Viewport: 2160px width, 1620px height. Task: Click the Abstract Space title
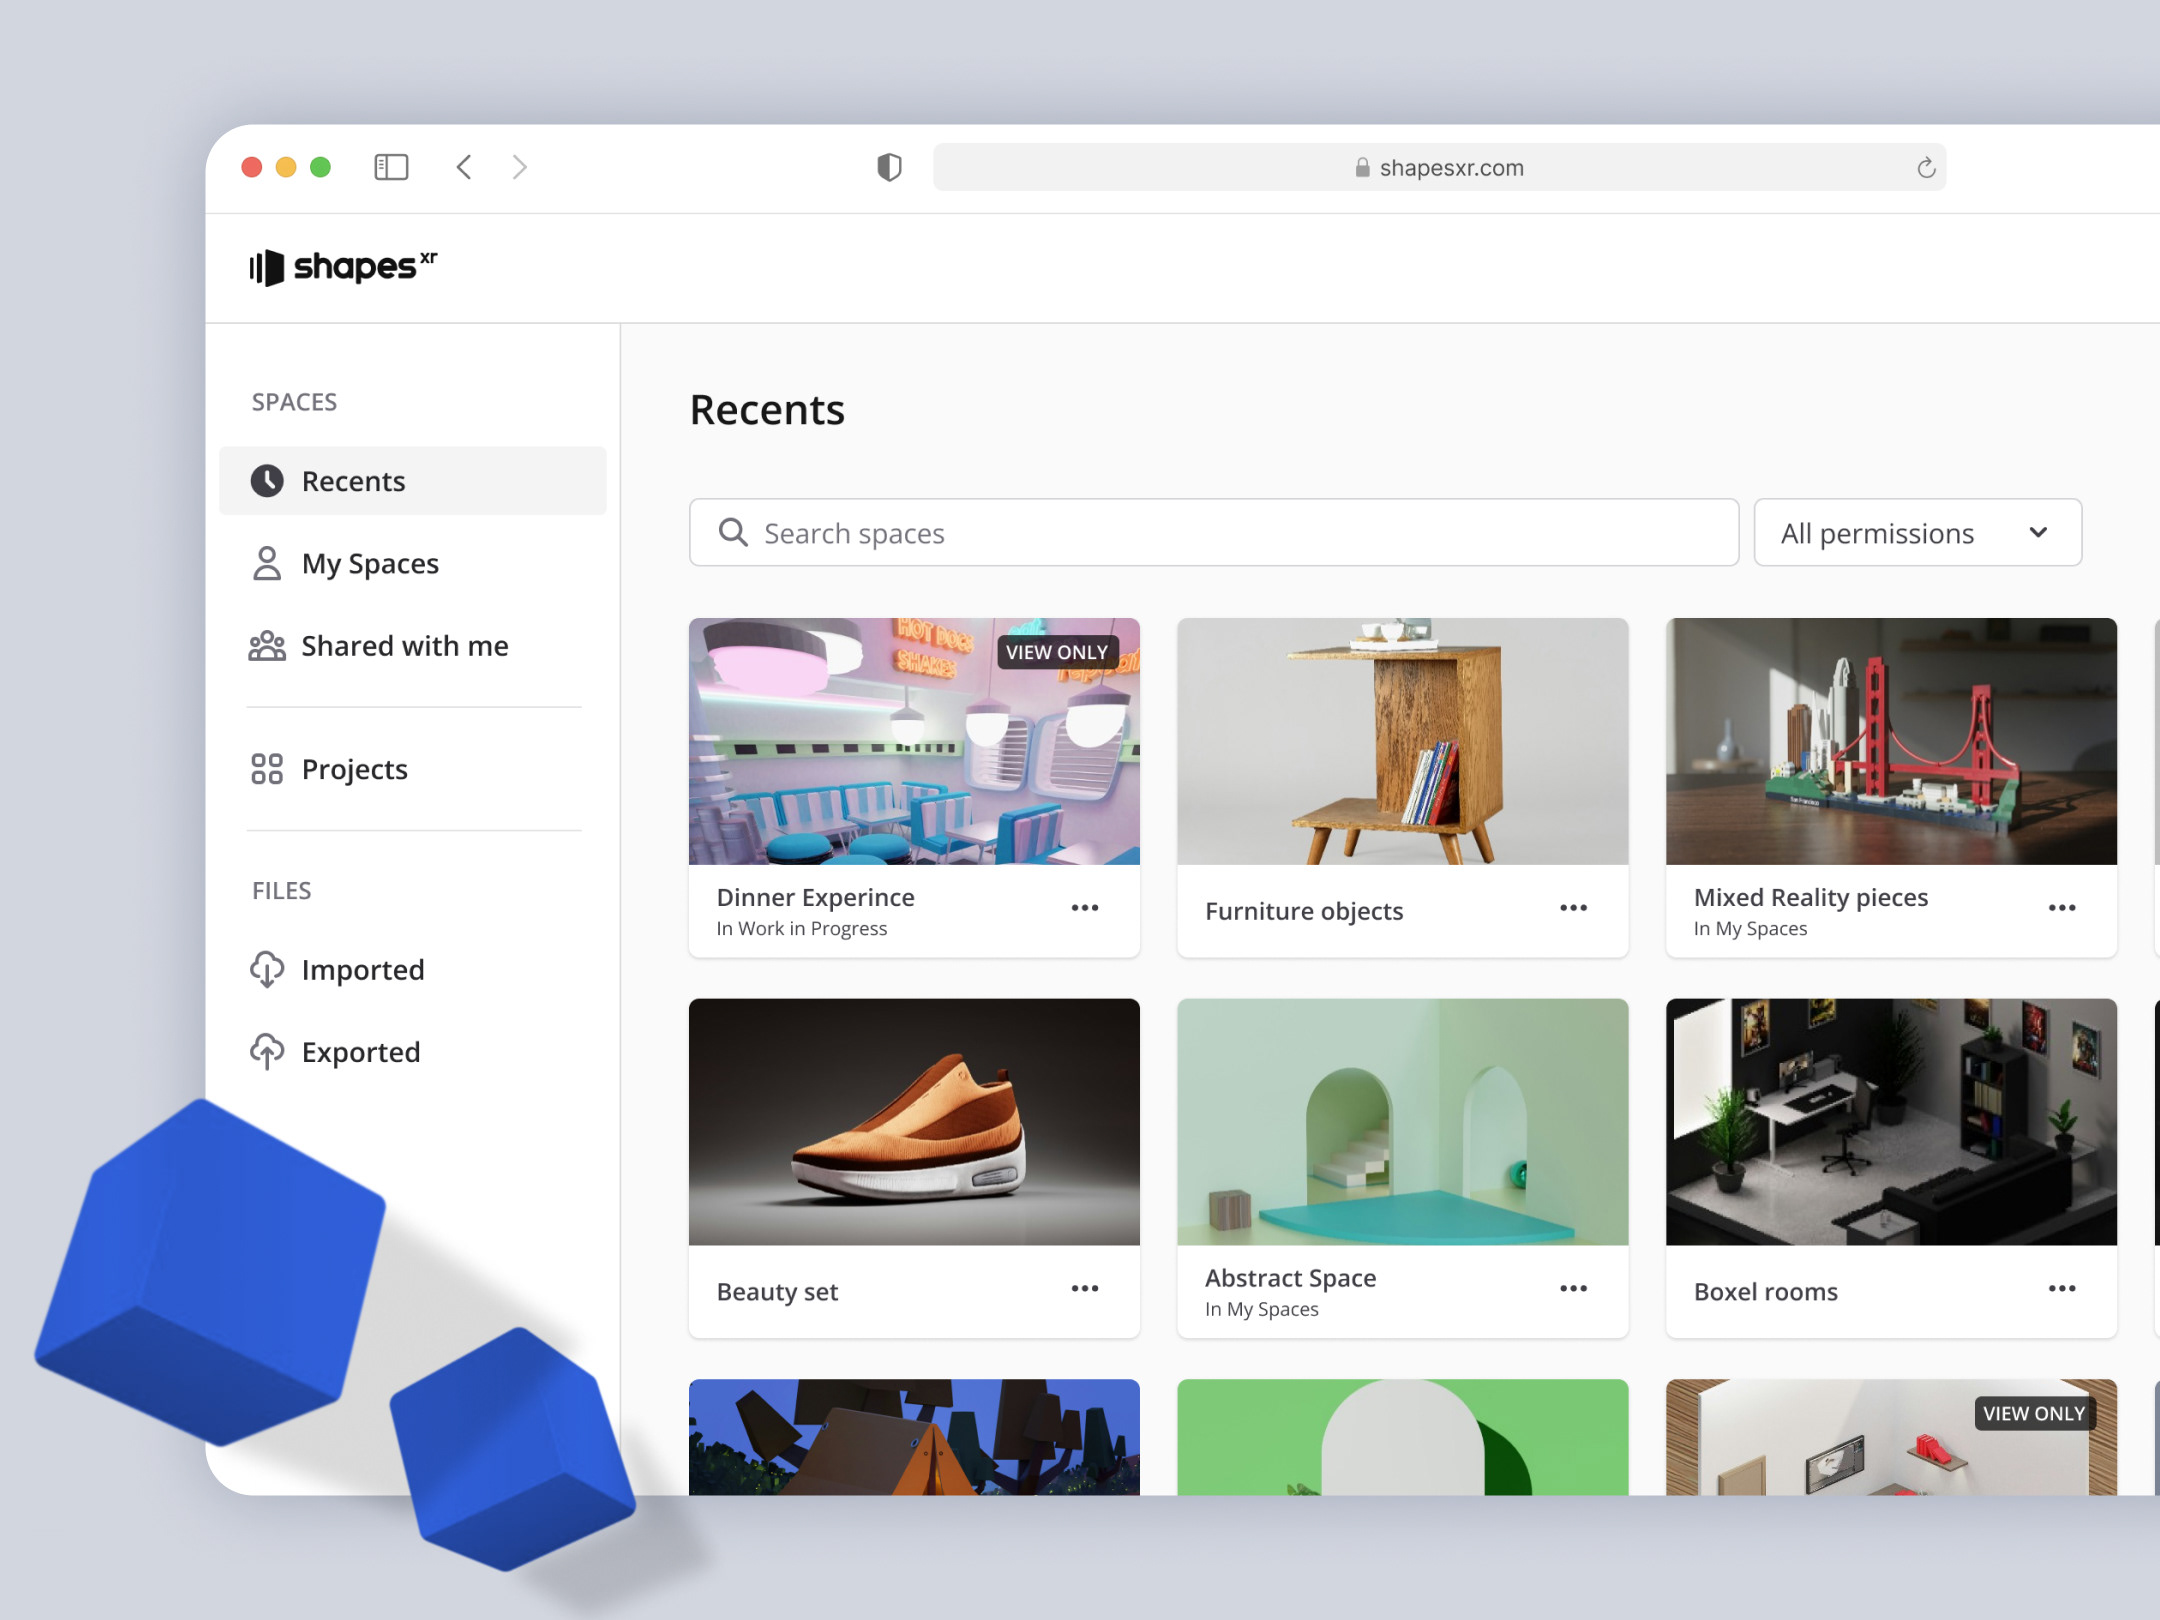1290,1278
